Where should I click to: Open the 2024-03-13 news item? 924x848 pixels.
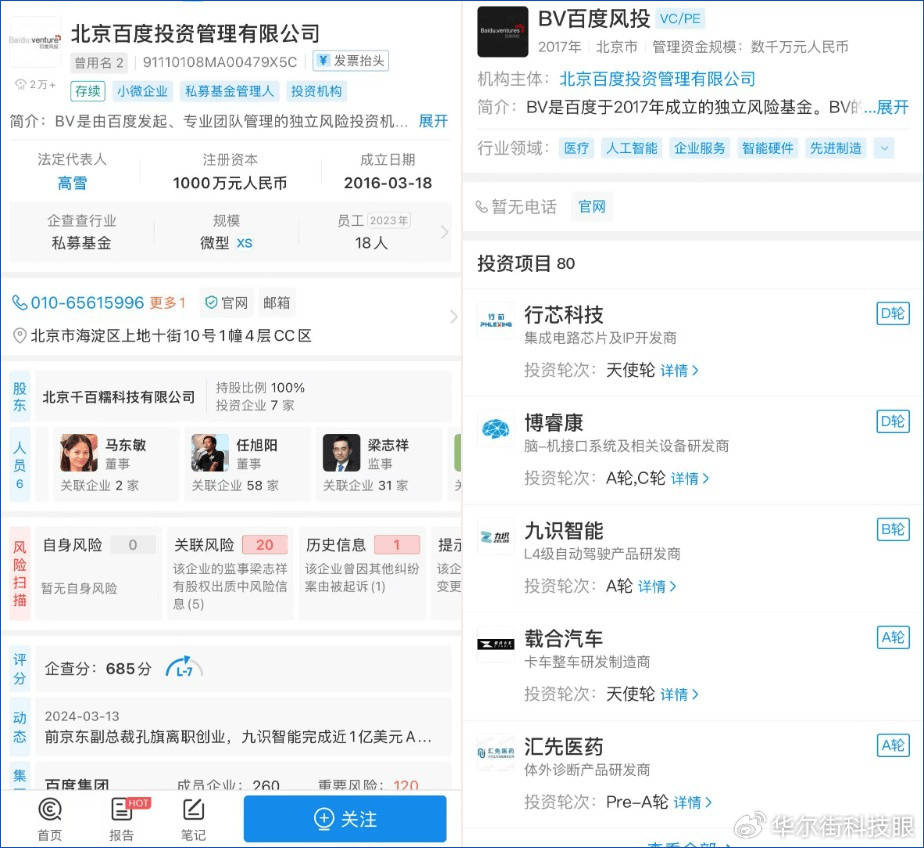[243, 727]
